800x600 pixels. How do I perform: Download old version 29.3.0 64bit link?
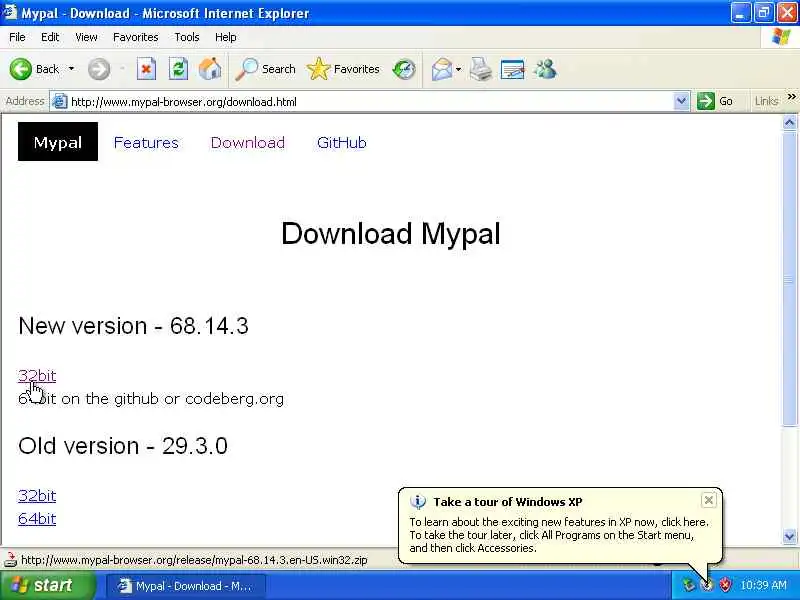pos(37,518)
